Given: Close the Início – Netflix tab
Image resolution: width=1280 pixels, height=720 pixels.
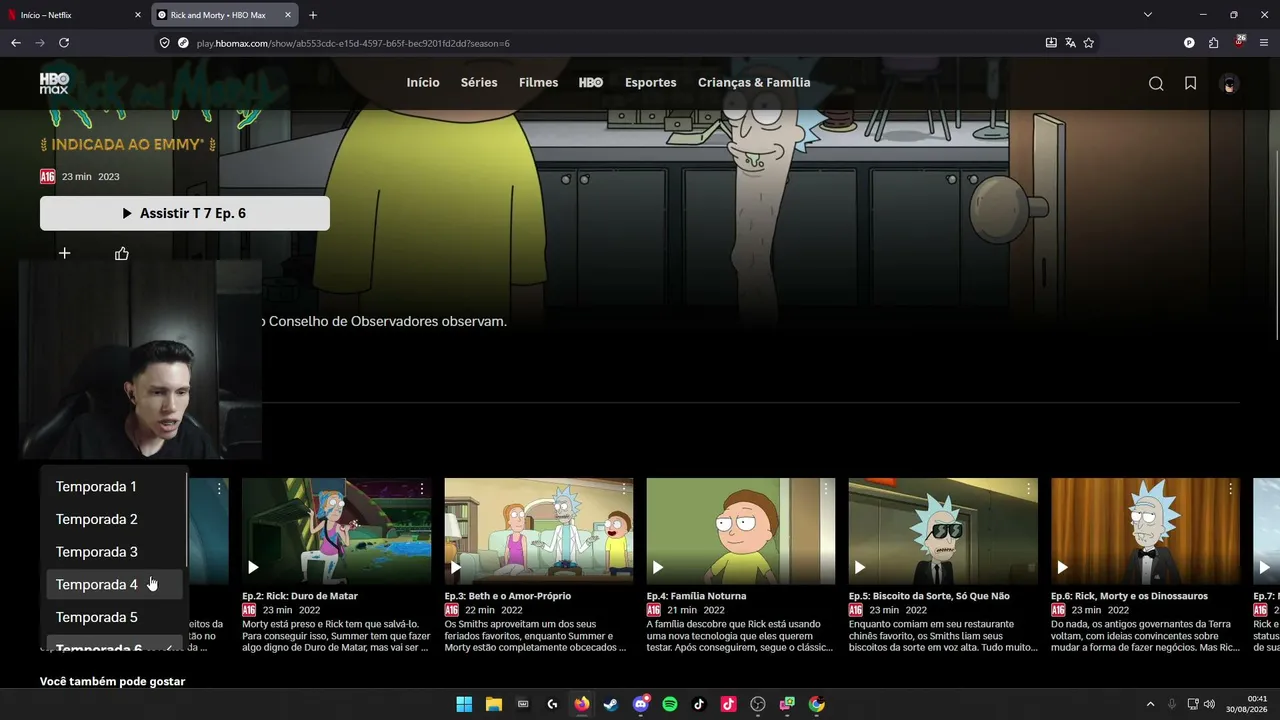Looking at the screenshot, I should (138, 15).
